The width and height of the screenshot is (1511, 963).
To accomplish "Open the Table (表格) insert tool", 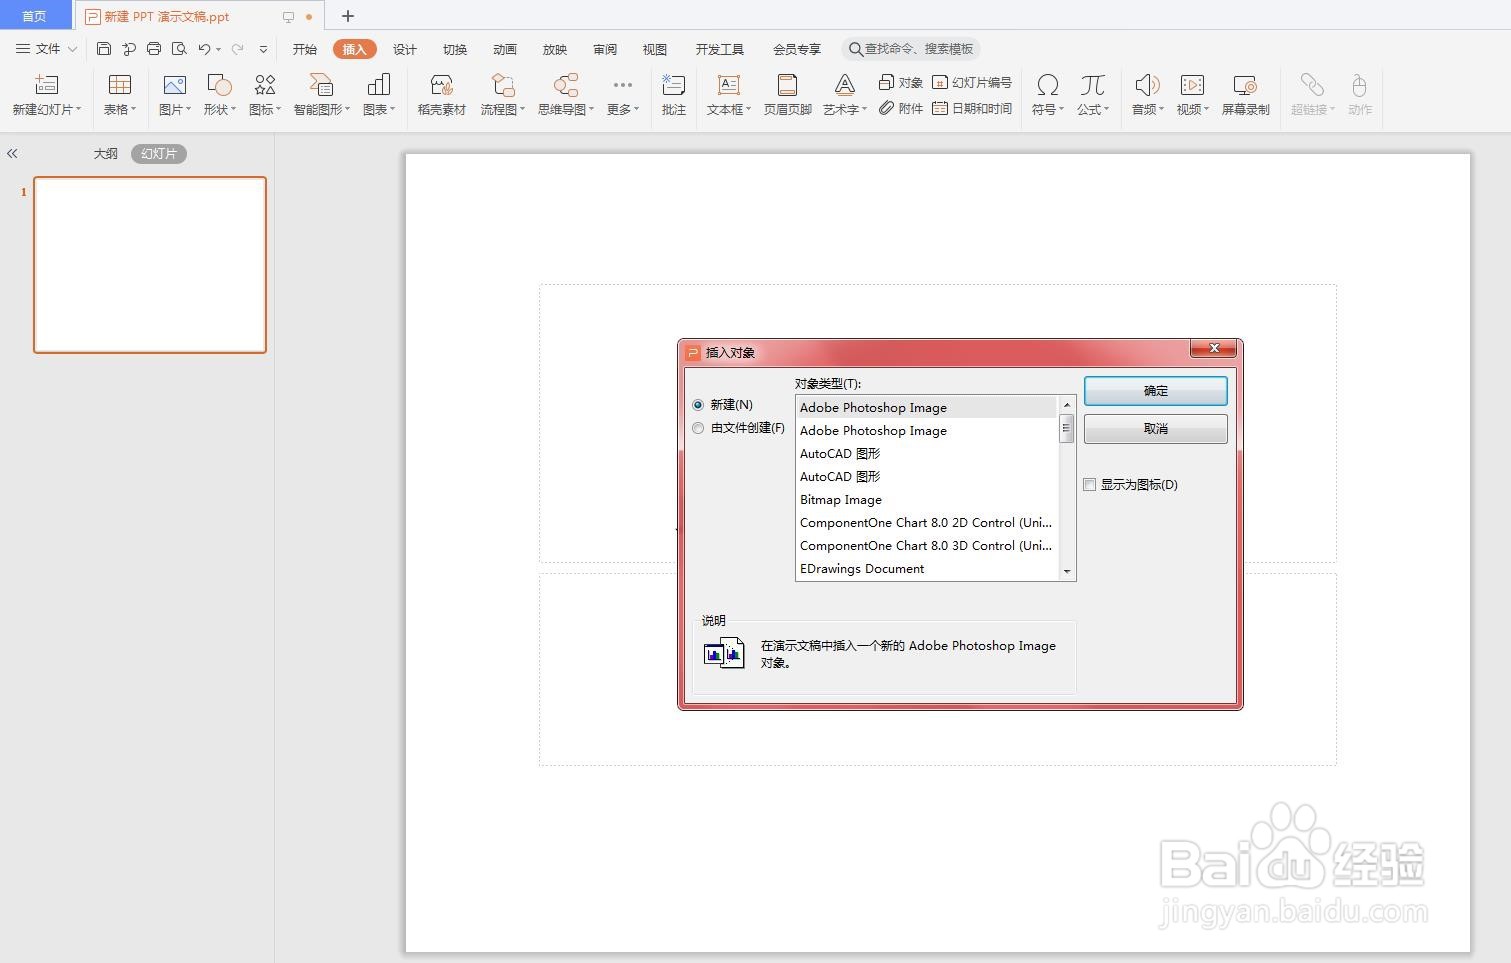I will [x=120, y=85].
